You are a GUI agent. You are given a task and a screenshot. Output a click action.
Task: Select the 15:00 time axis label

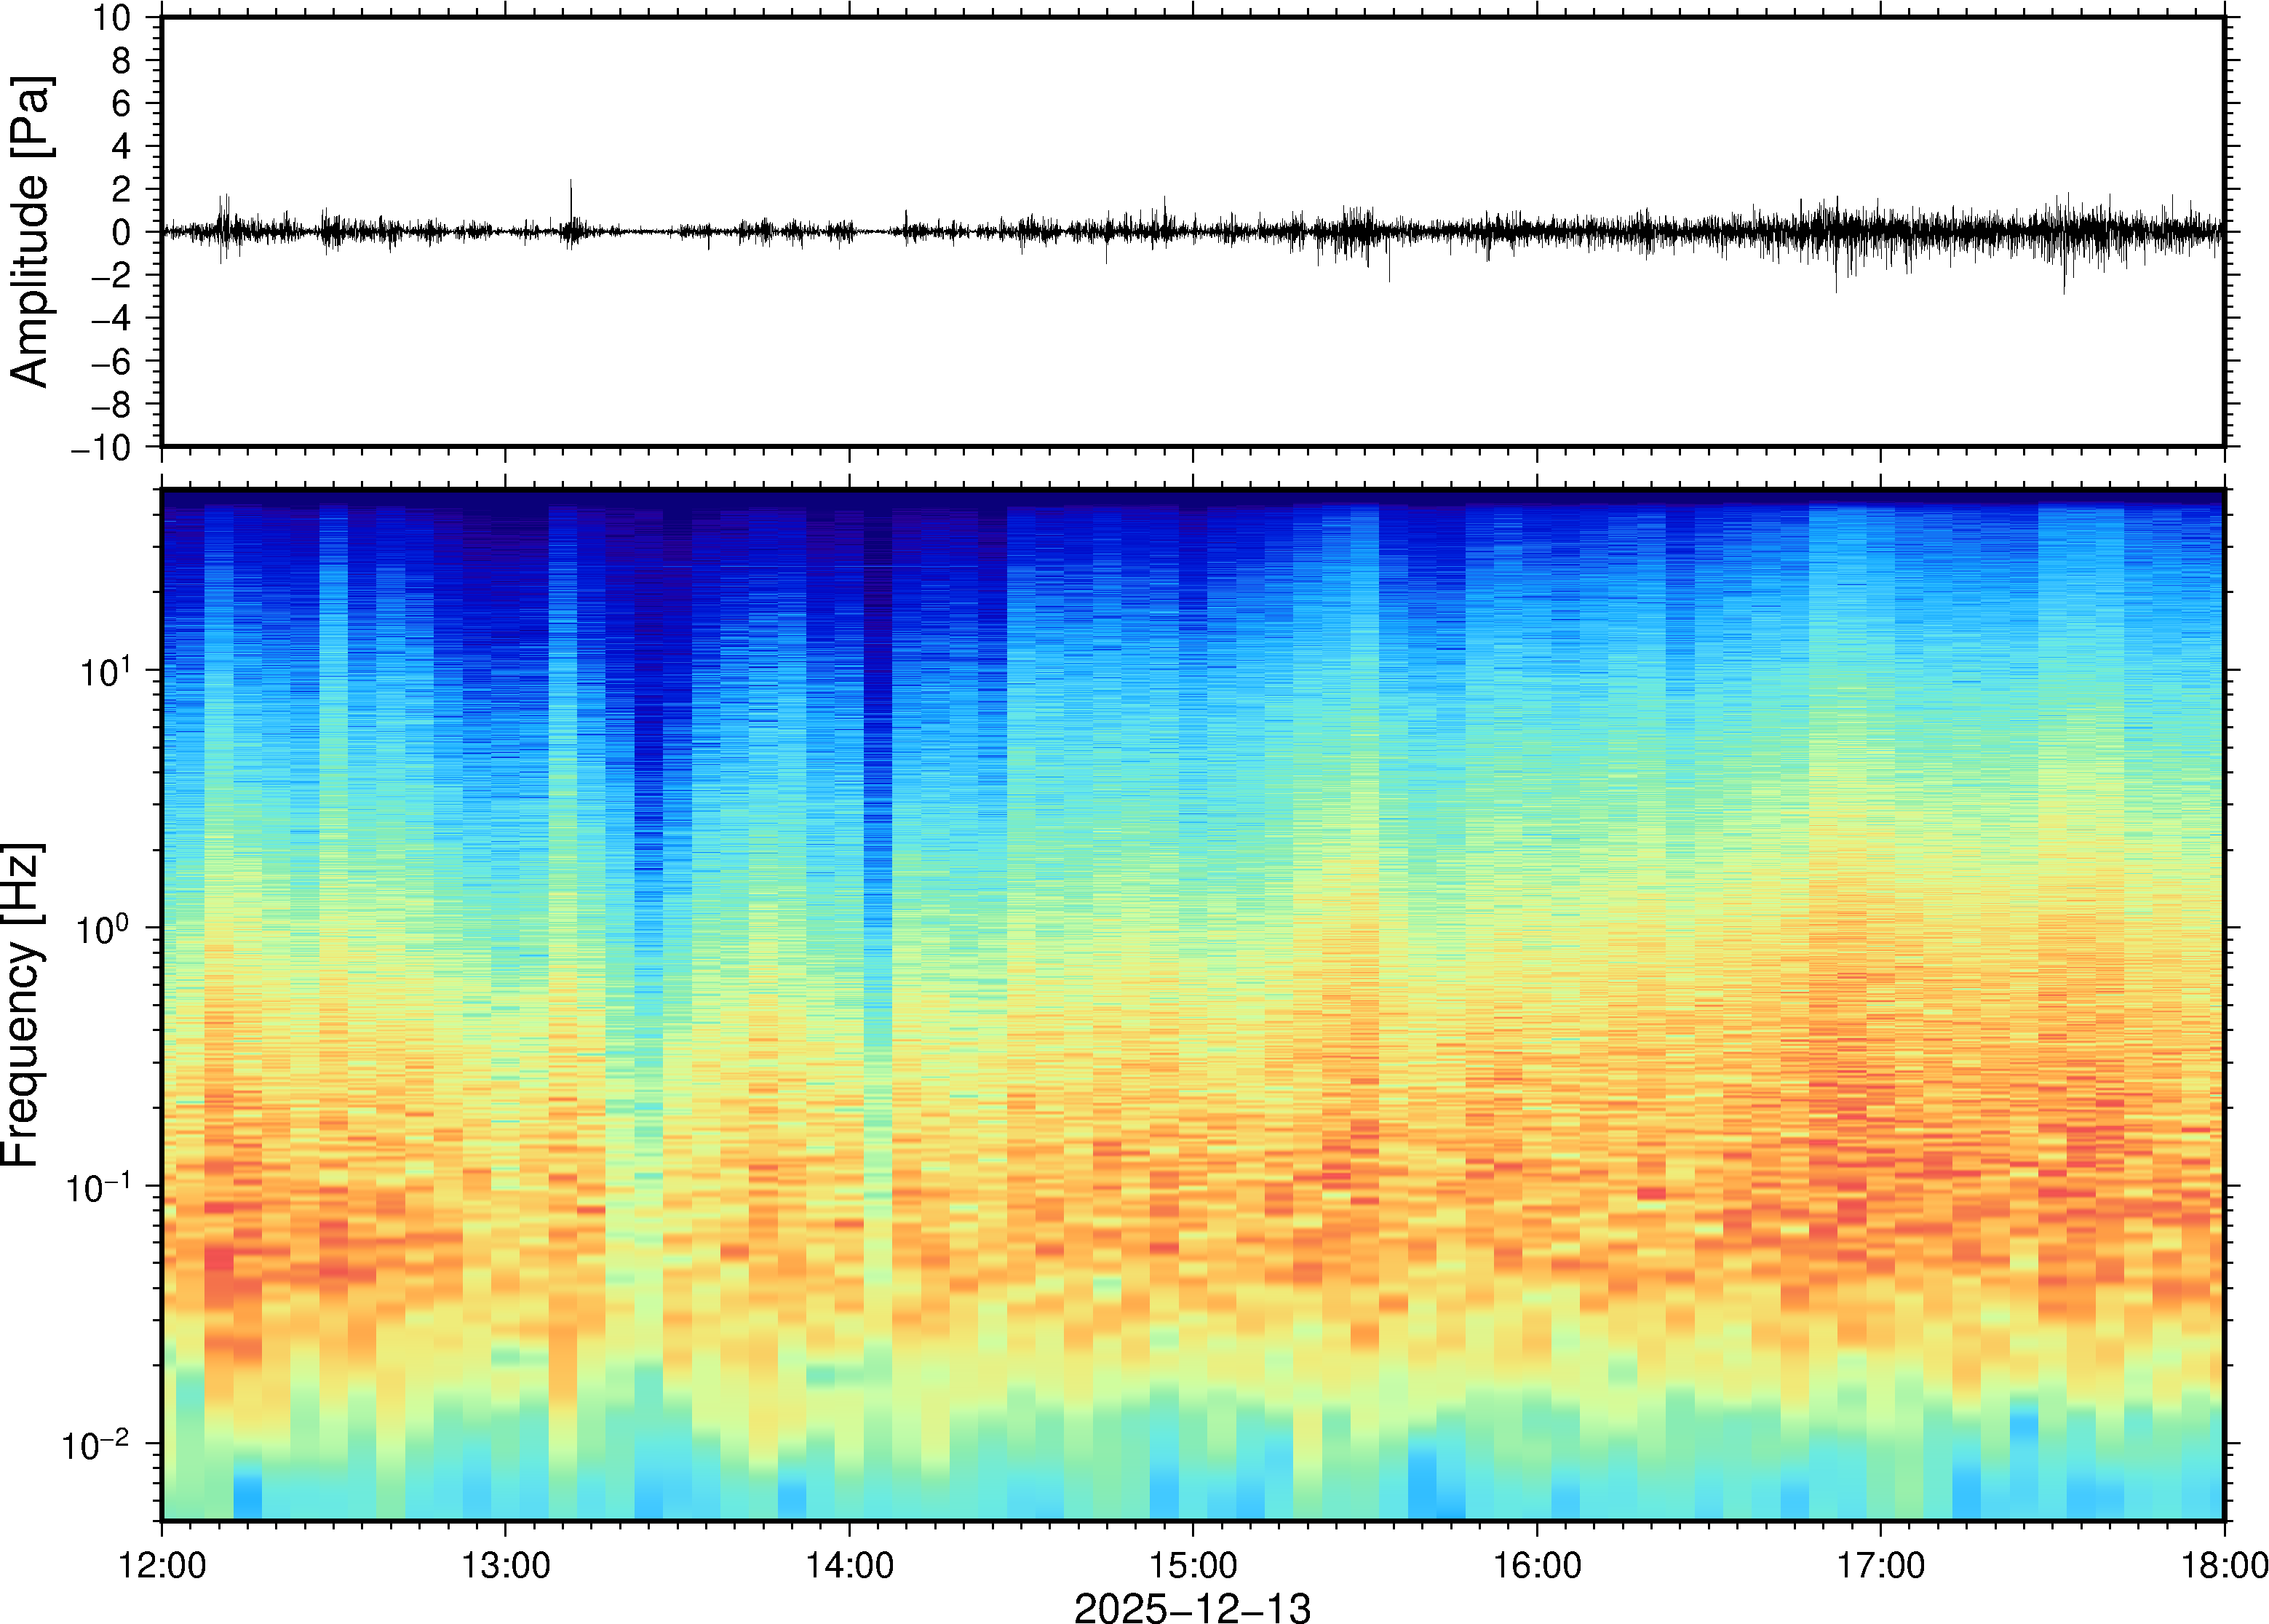[1193, 1565]
